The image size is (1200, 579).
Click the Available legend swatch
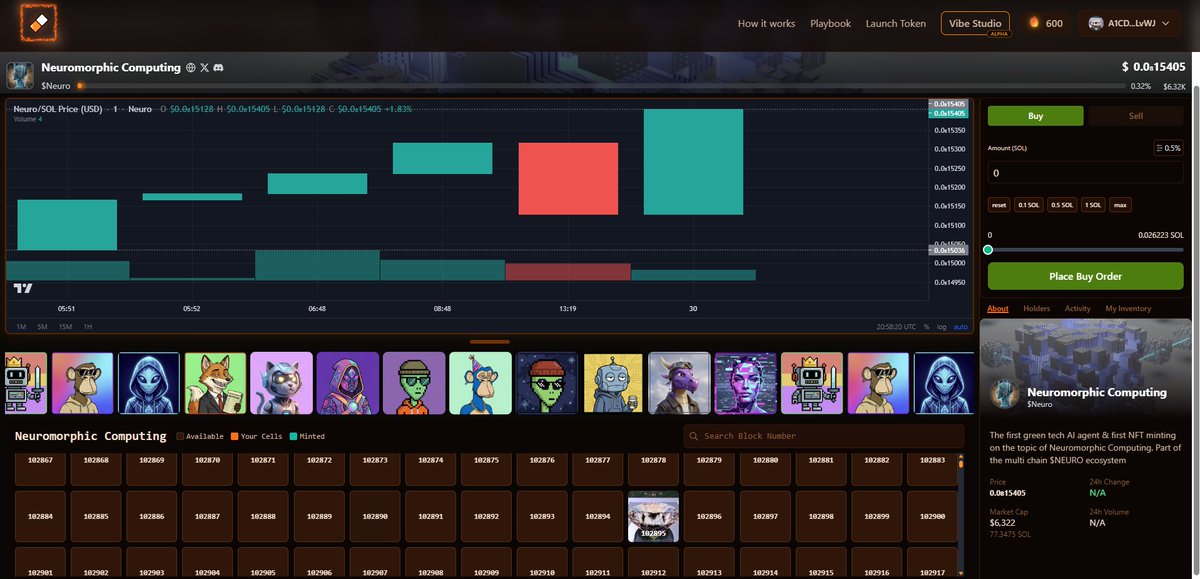pos(180,436)
